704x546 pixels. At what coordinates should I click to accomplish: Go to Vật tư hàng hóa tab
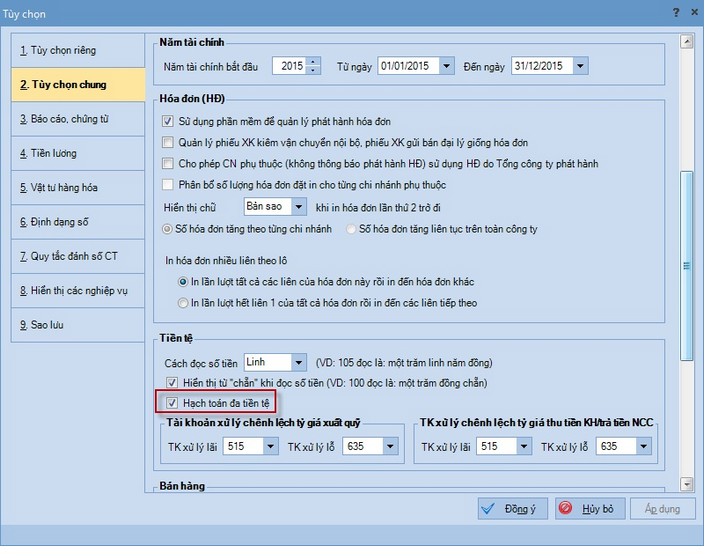[x=78, y=188]
